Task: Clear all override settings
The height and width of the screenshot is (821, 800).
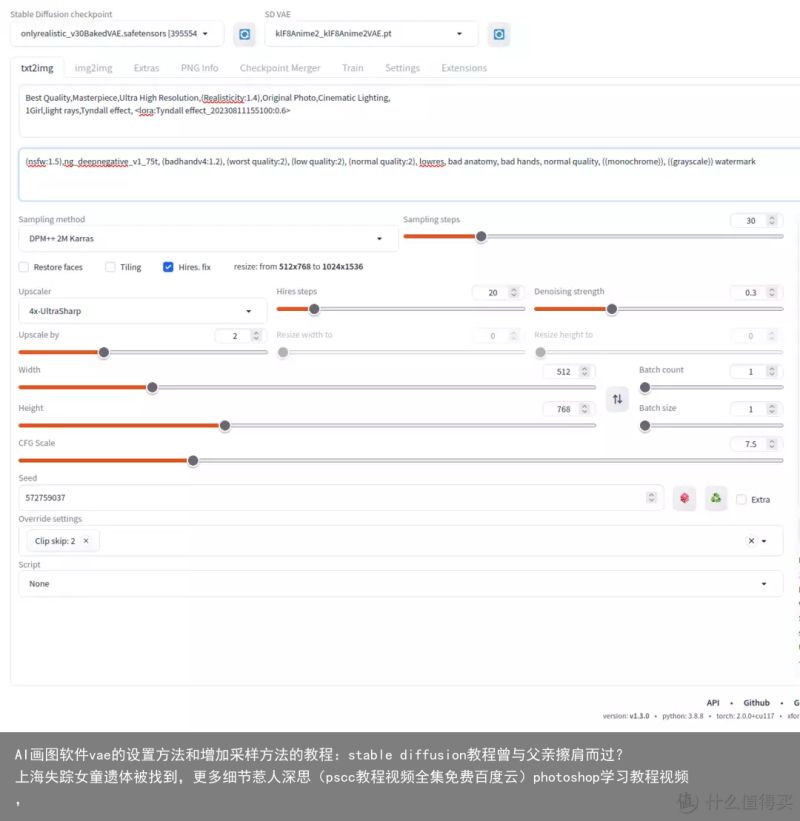Action: [751, 540]
